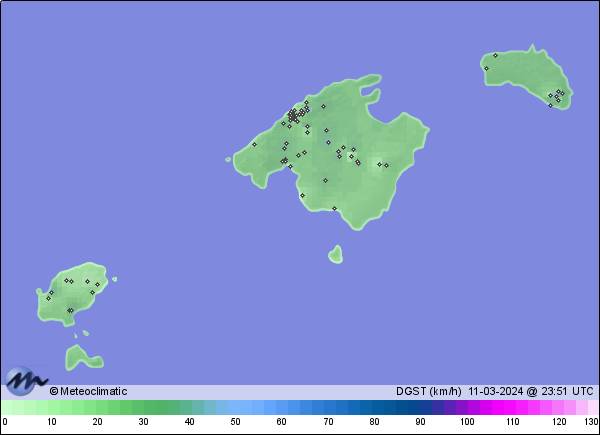Click the magenta color band above 110
This screenshot has height=435, width=600.
tap(509, 407)
